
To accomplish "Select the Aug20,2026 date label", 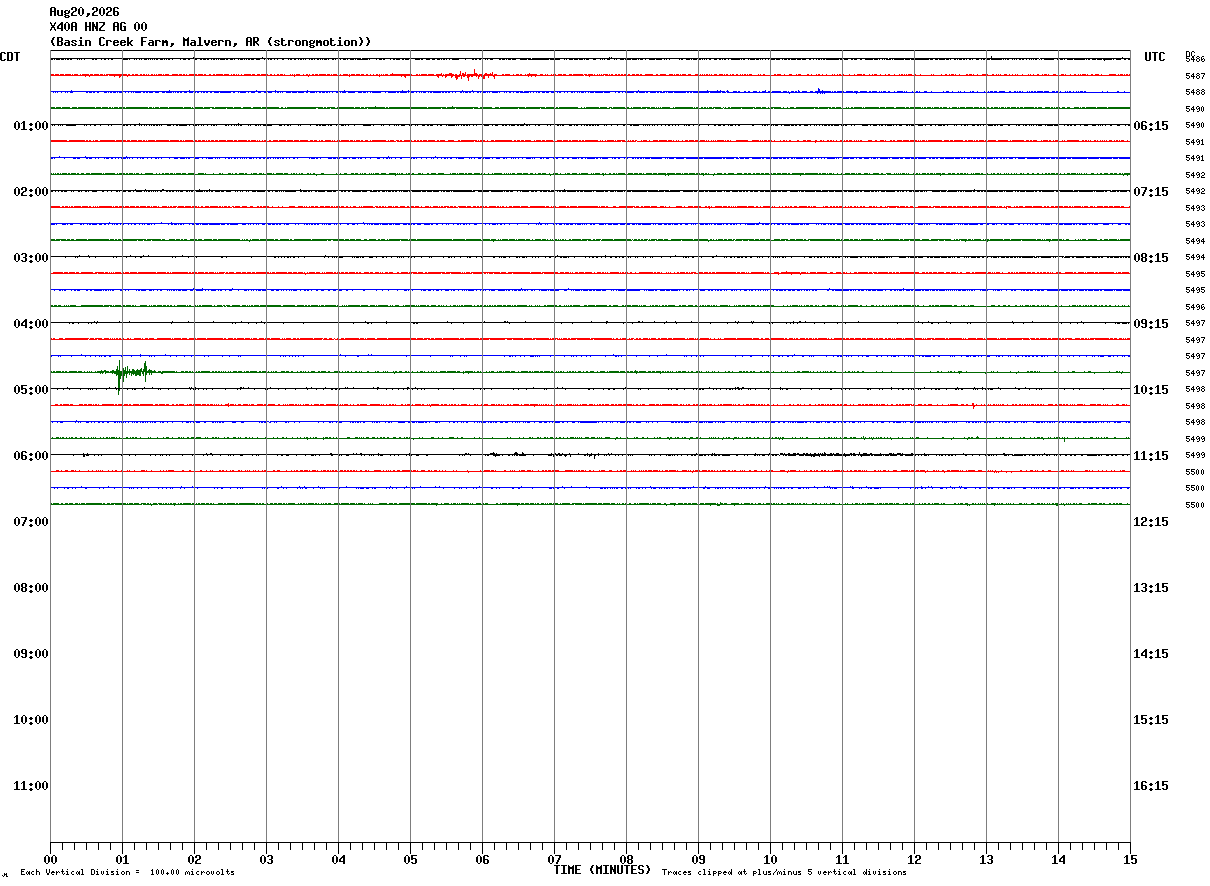I will coord(84,12).
